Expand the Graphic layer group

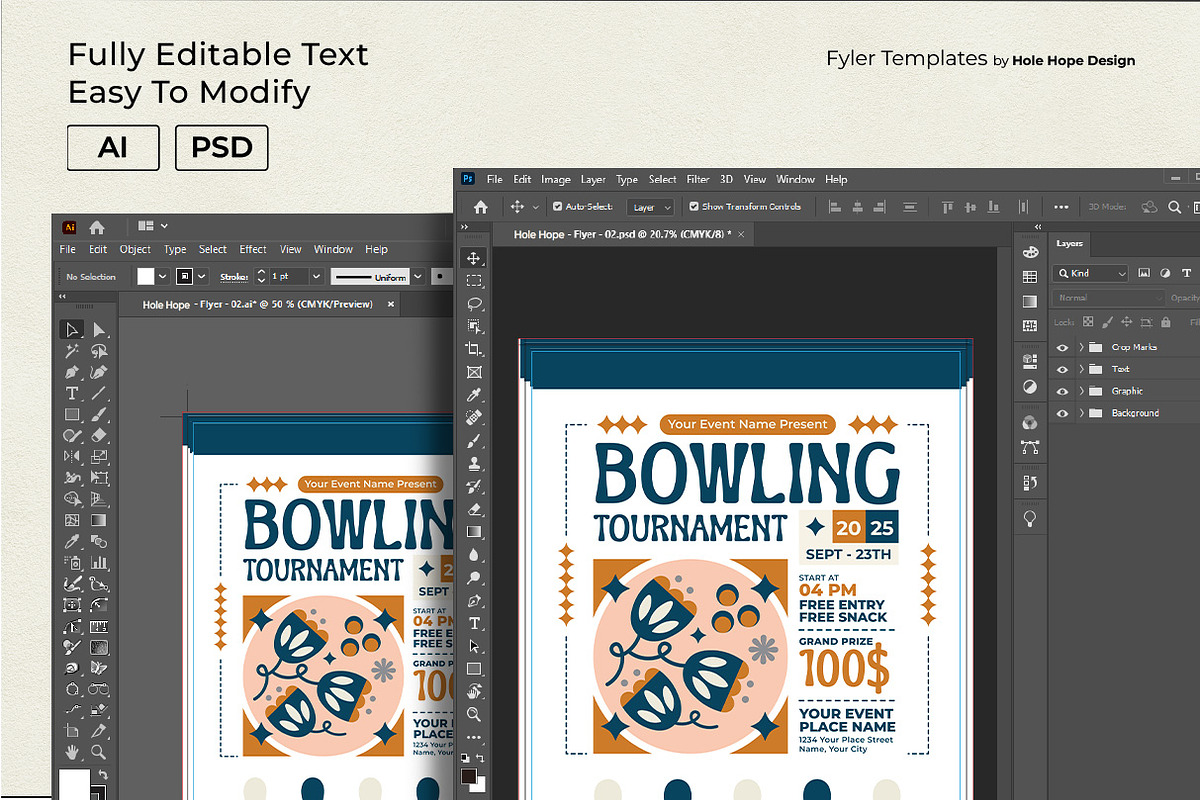point(1081,391)
